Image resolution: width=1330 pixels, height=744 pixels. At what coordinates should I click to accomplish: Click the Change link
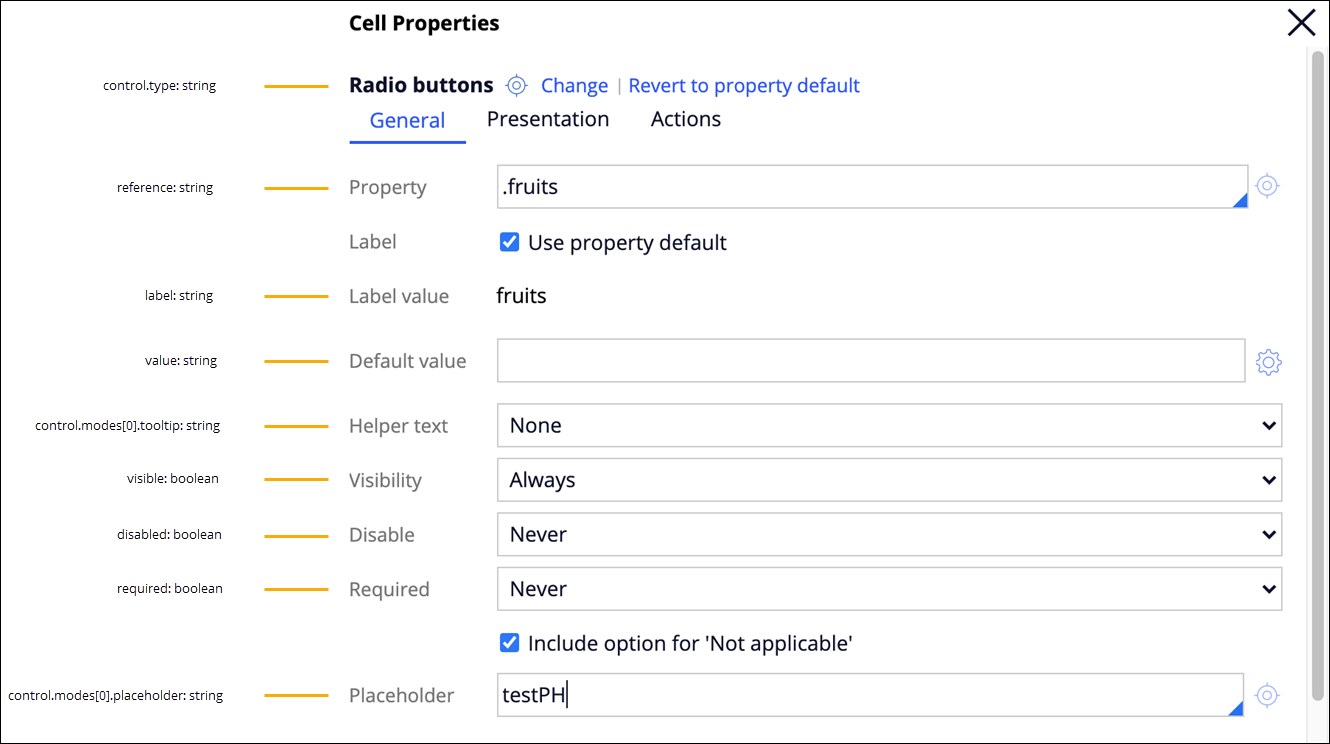(x=574, y=86)
